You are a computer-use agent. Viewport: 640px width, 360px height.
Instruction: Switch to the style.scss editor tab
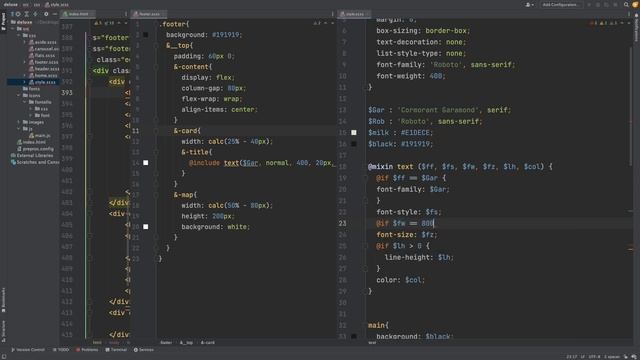pyautogui.click(x=353, y=14)
